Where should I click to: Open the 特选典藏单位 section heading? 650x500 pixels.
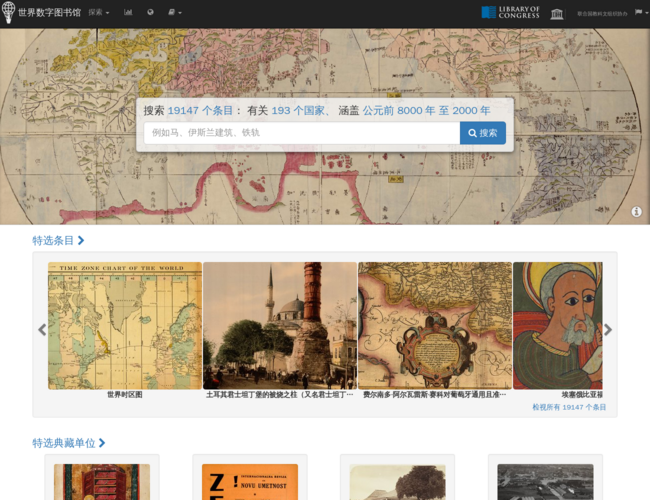(68, 443)
